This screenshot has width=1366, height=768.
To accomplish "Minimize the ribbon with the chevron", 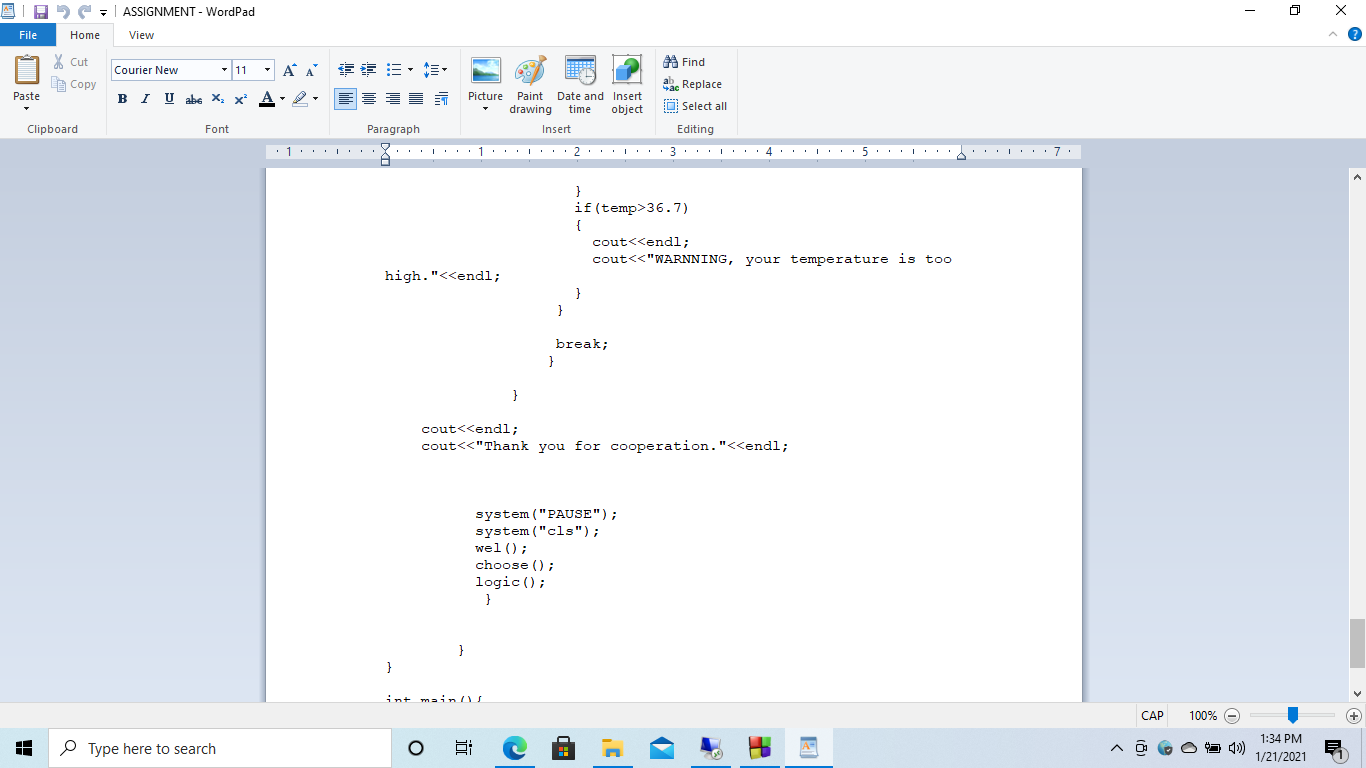I will [x=1333, y=34].
